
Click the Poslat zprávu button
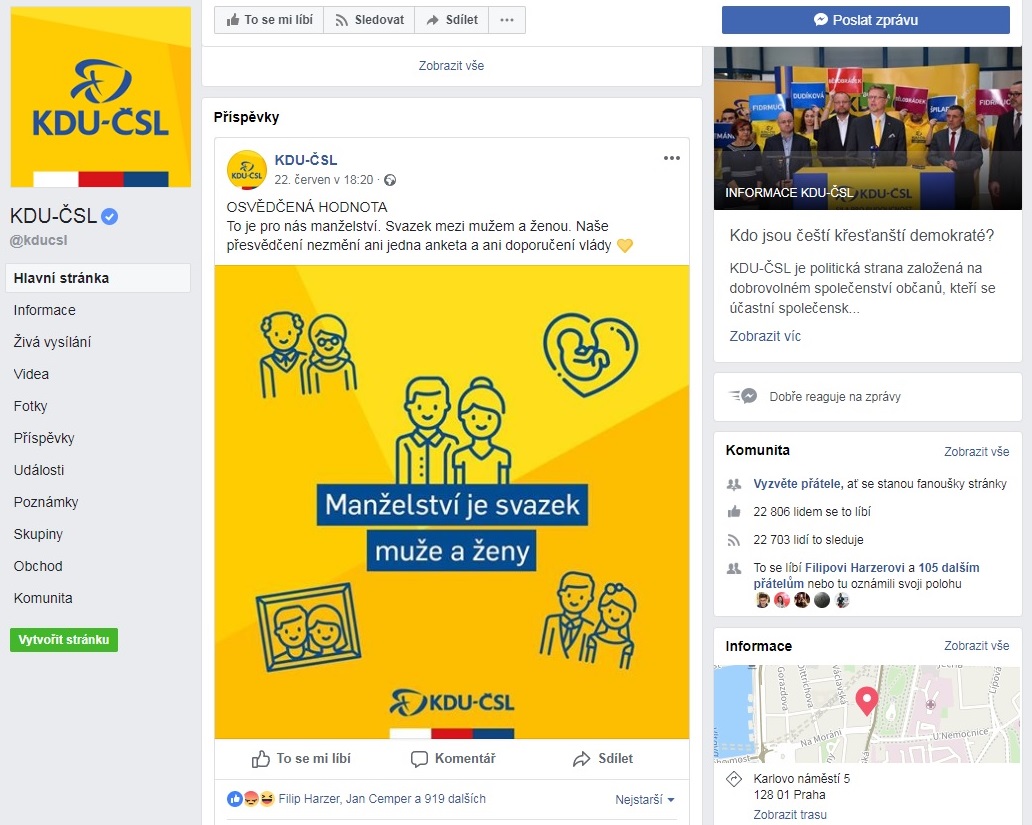coord(865,20)
